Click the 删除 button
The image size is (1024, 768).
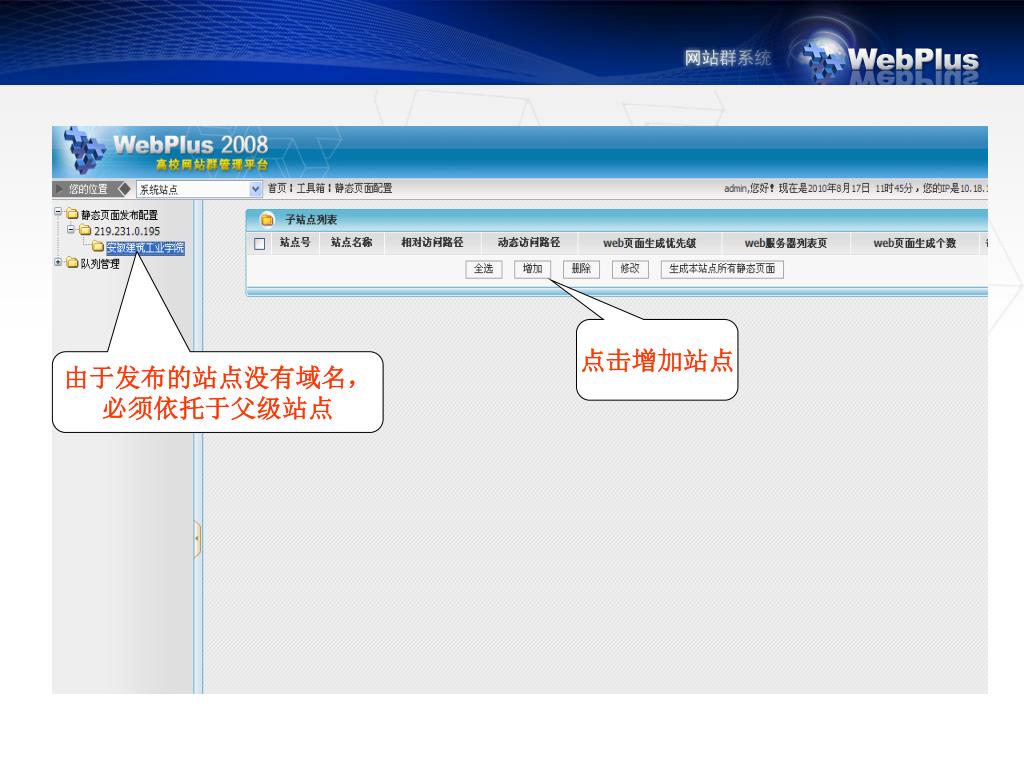[581, 269]
